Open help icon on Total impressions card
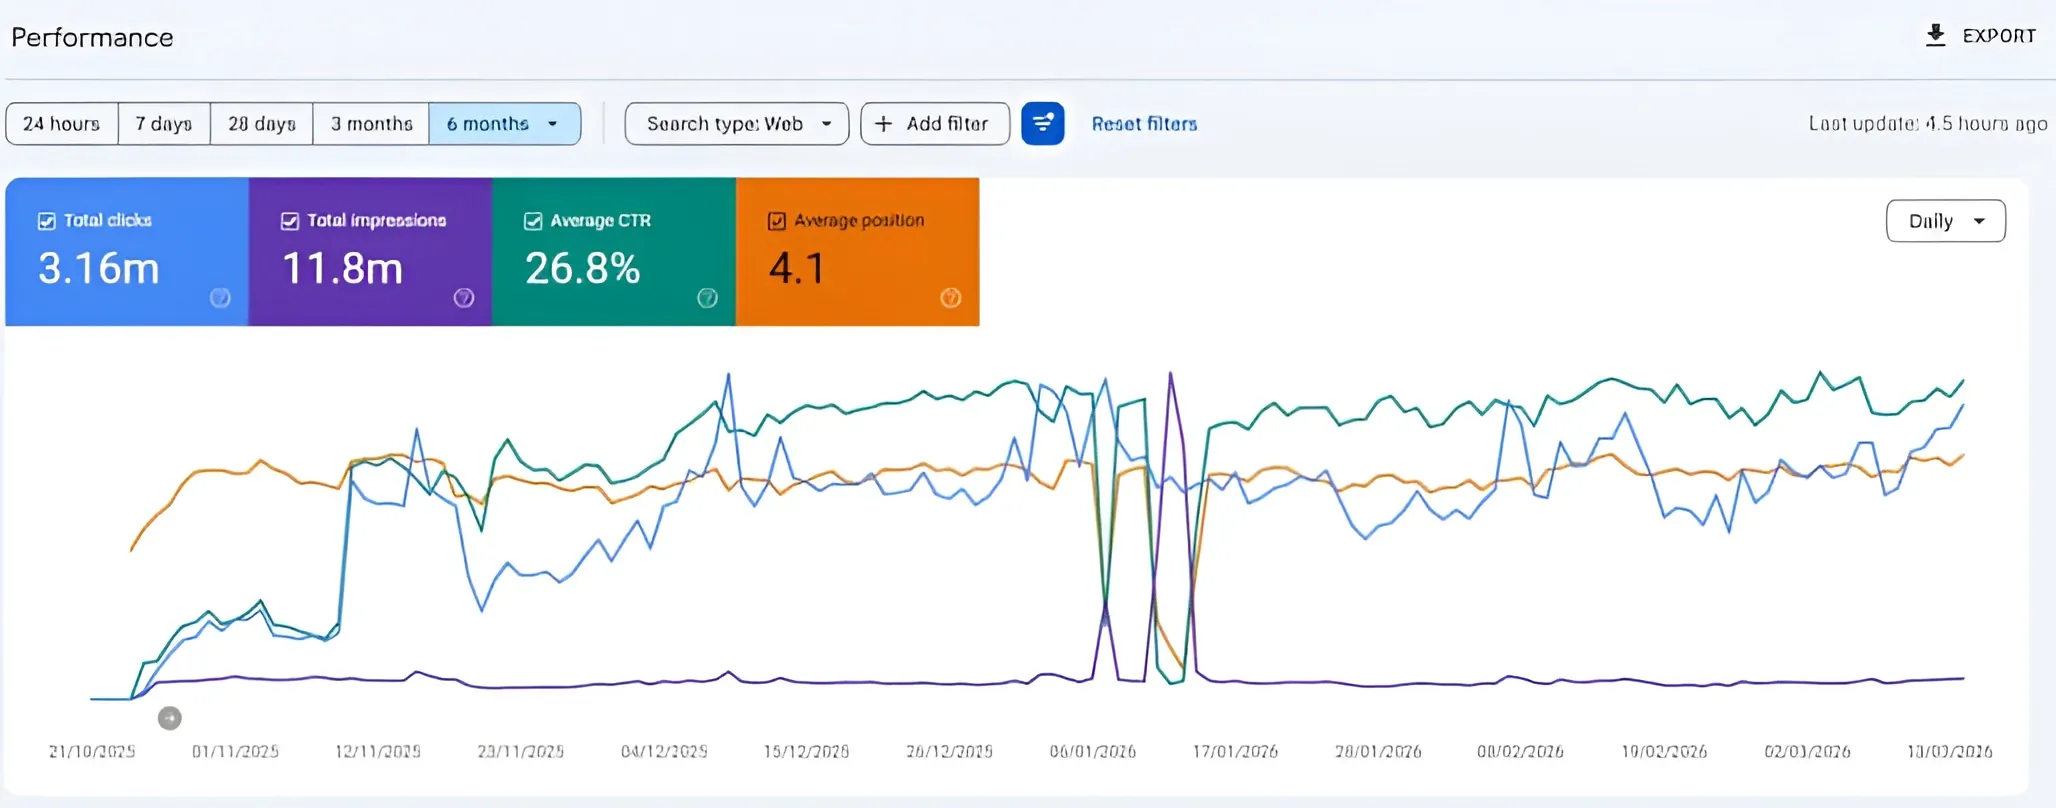 click(x=464, y=298)
